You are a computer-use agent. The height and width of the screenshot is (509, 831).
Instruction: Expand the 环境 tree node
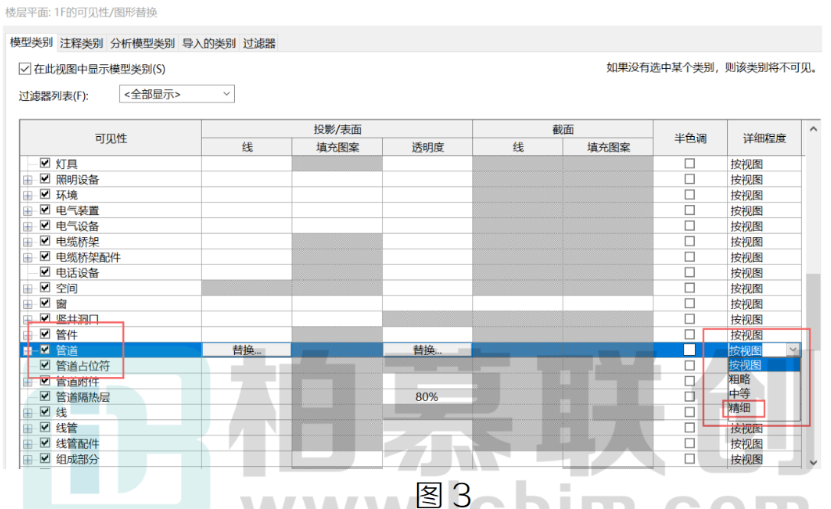[28, 196]
